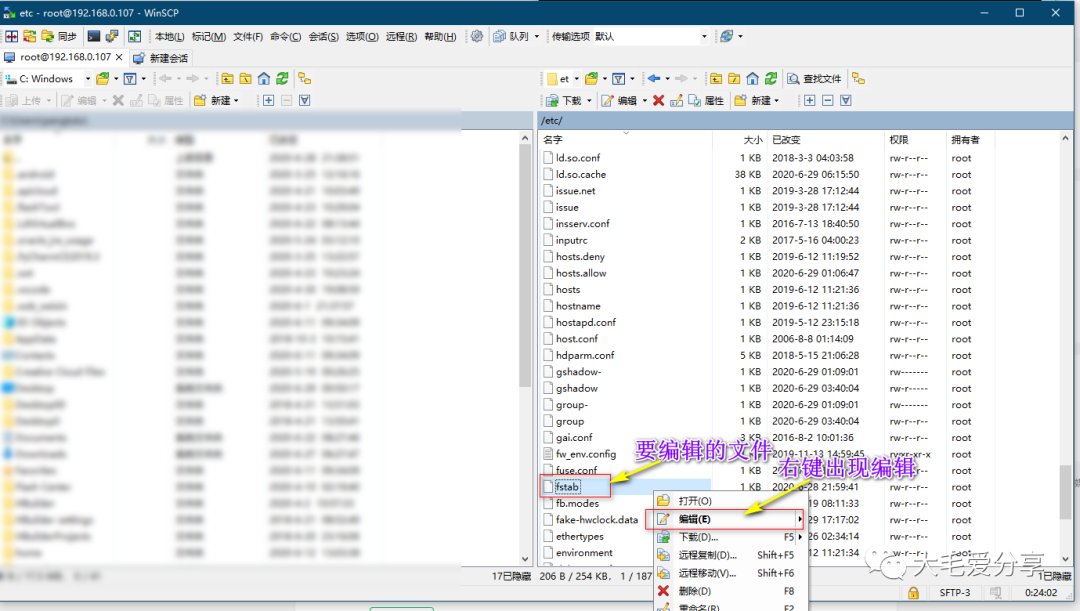Click the 下载 button in remote toolbar
The height and width of the screenshot is (611, 1080).
point(564,101)
